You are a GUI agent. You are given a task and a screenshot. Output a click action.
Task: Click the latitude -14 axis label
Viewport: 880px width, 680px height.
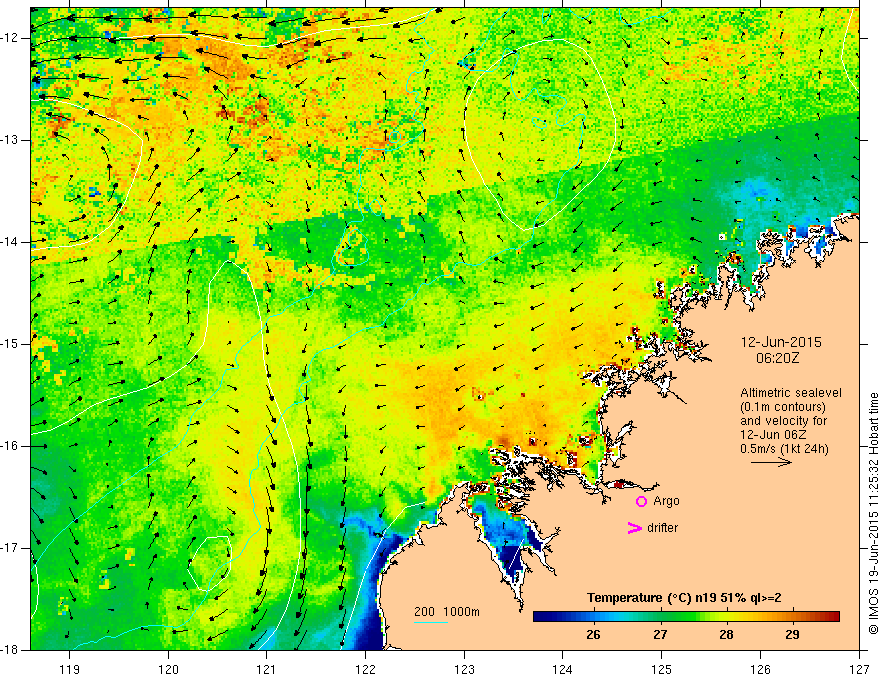click(11, 242)
